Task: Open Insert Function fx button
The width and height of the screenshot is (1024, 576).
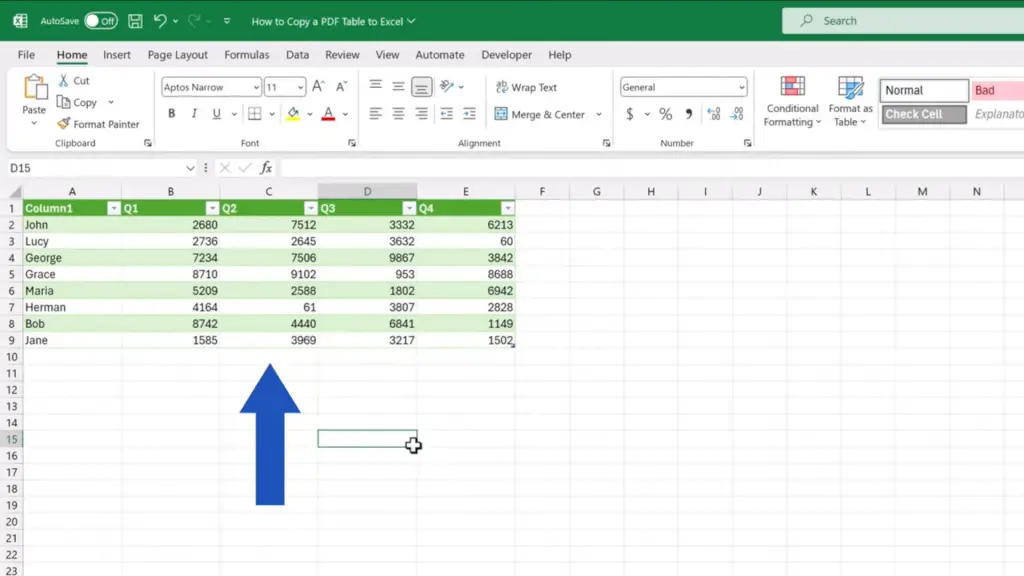Action: [266, 168]
